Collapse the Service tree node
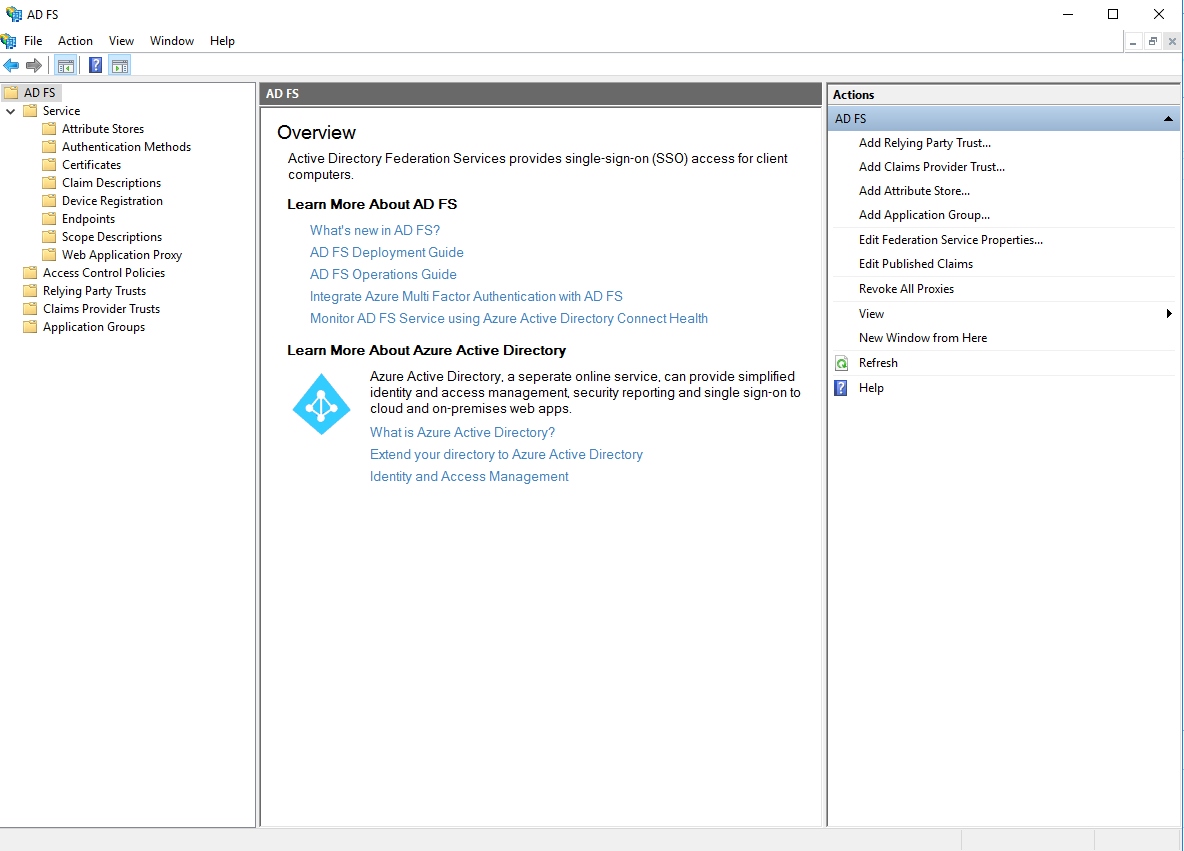 11,111
